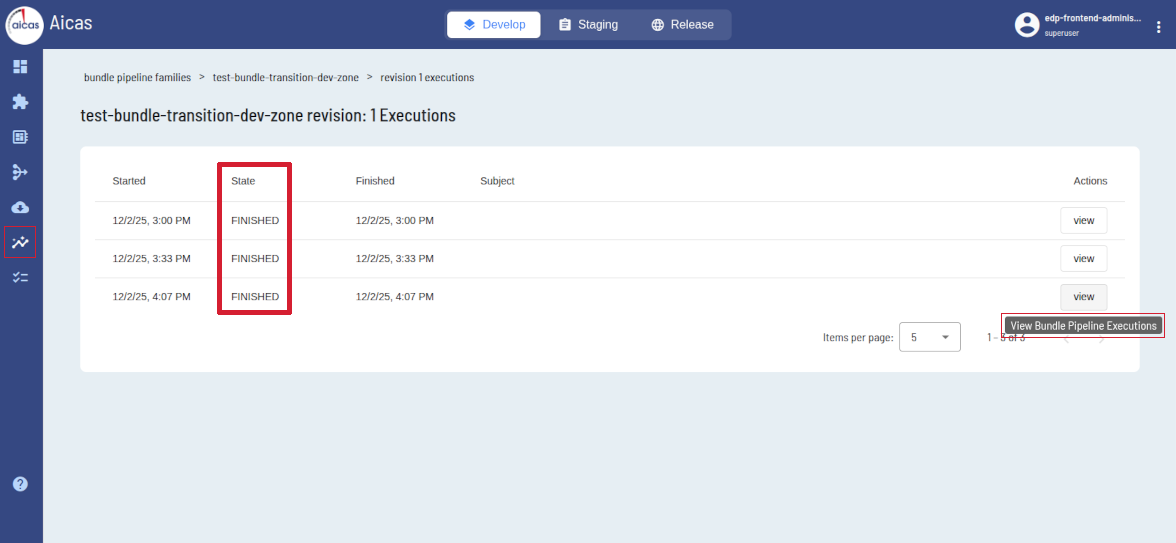Screen dimensions: 1176x543
Task: Open the list panel icon in sidebar
Action: pos(20,137)
